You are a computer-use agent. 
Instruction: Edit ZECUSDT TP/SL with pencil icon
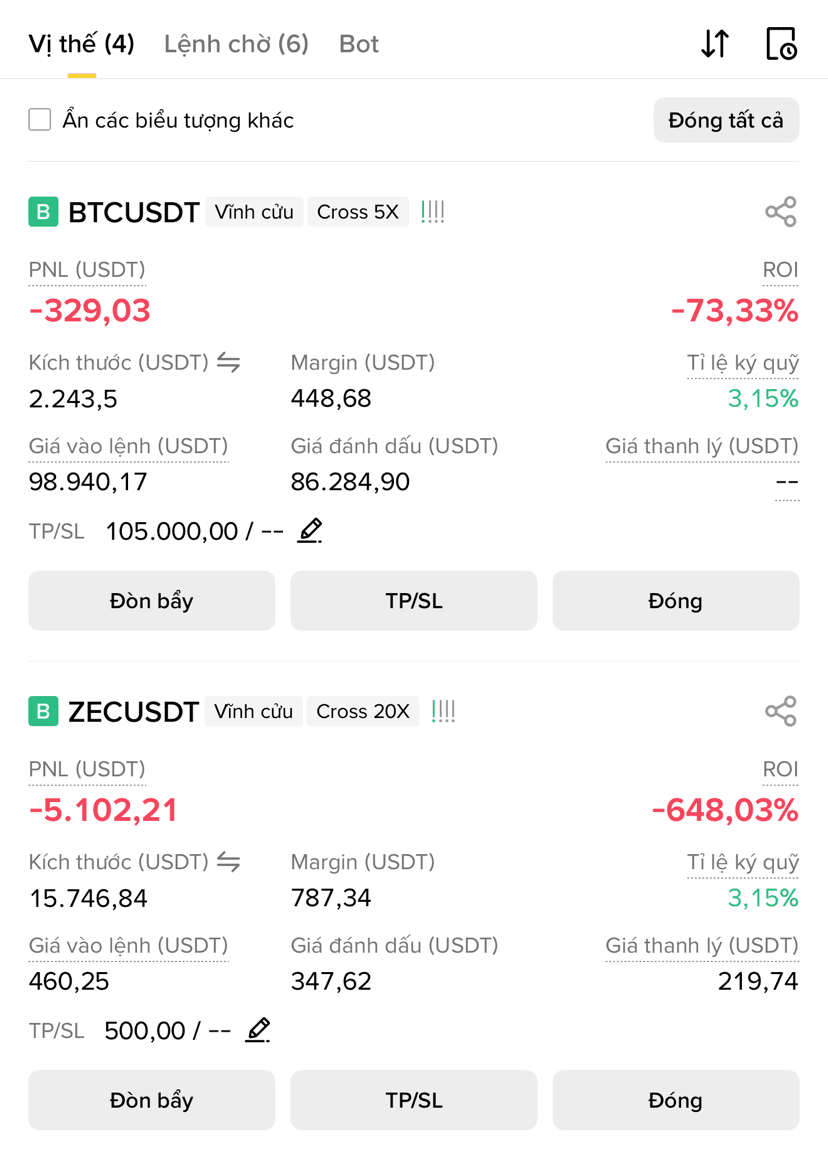[x=258, y=1030]
